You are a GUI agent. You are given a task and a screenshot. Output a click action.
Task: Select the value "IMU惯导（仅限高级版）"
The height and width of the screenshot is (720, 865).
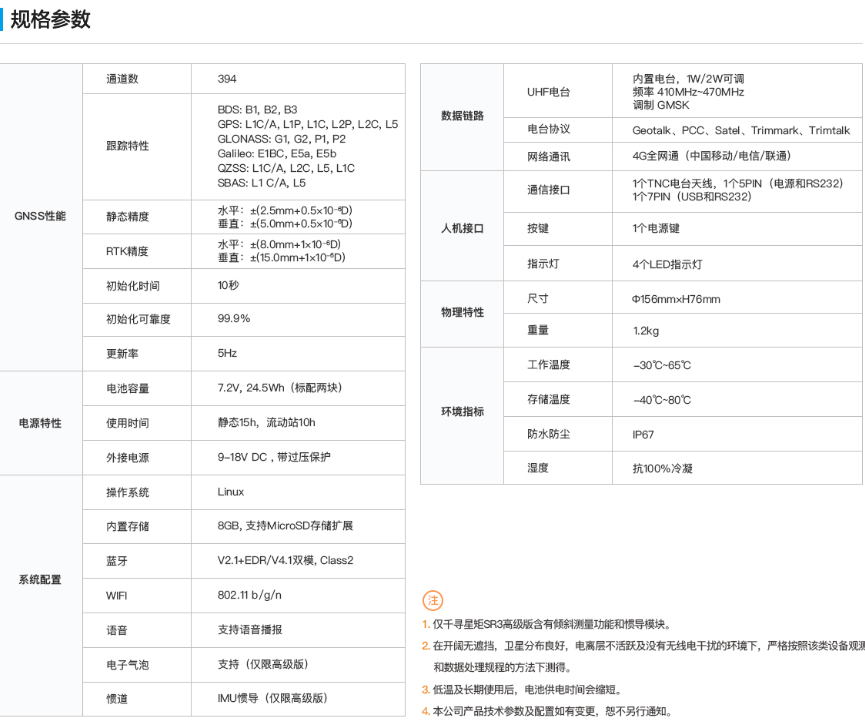pos(273,698)
